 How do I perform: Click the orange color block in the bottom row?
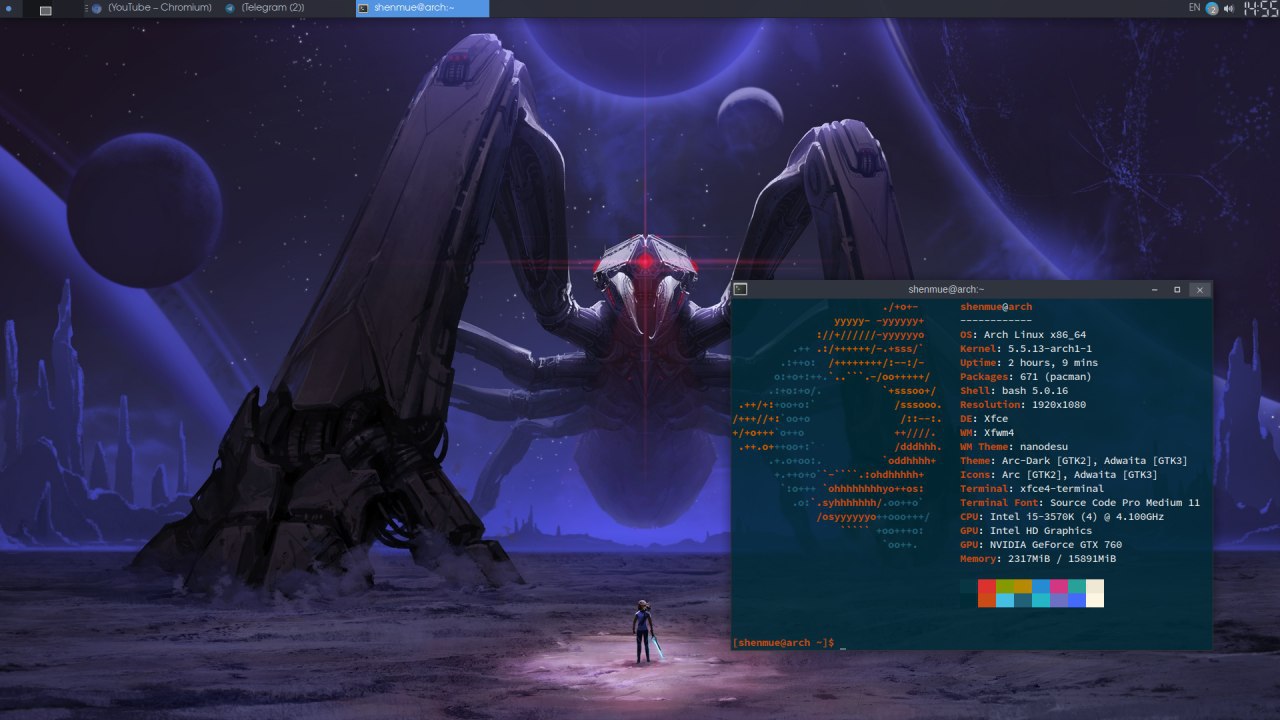coord(987,600)
